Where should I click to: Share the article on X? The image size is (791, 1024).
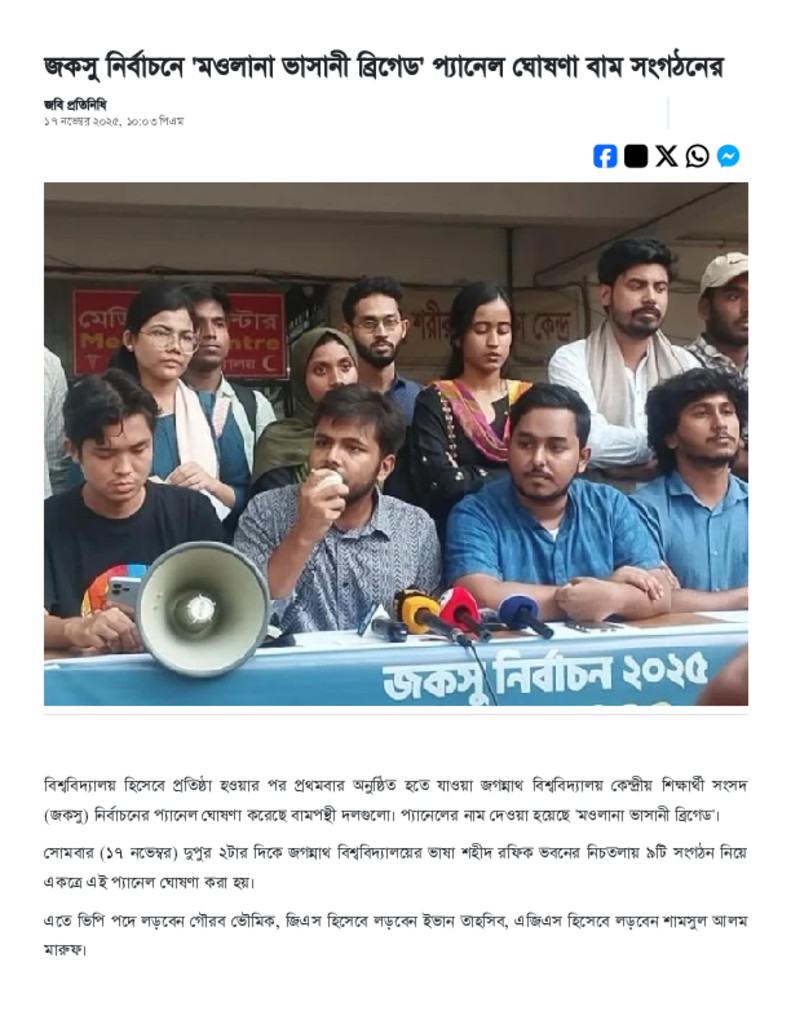(666, 156)
